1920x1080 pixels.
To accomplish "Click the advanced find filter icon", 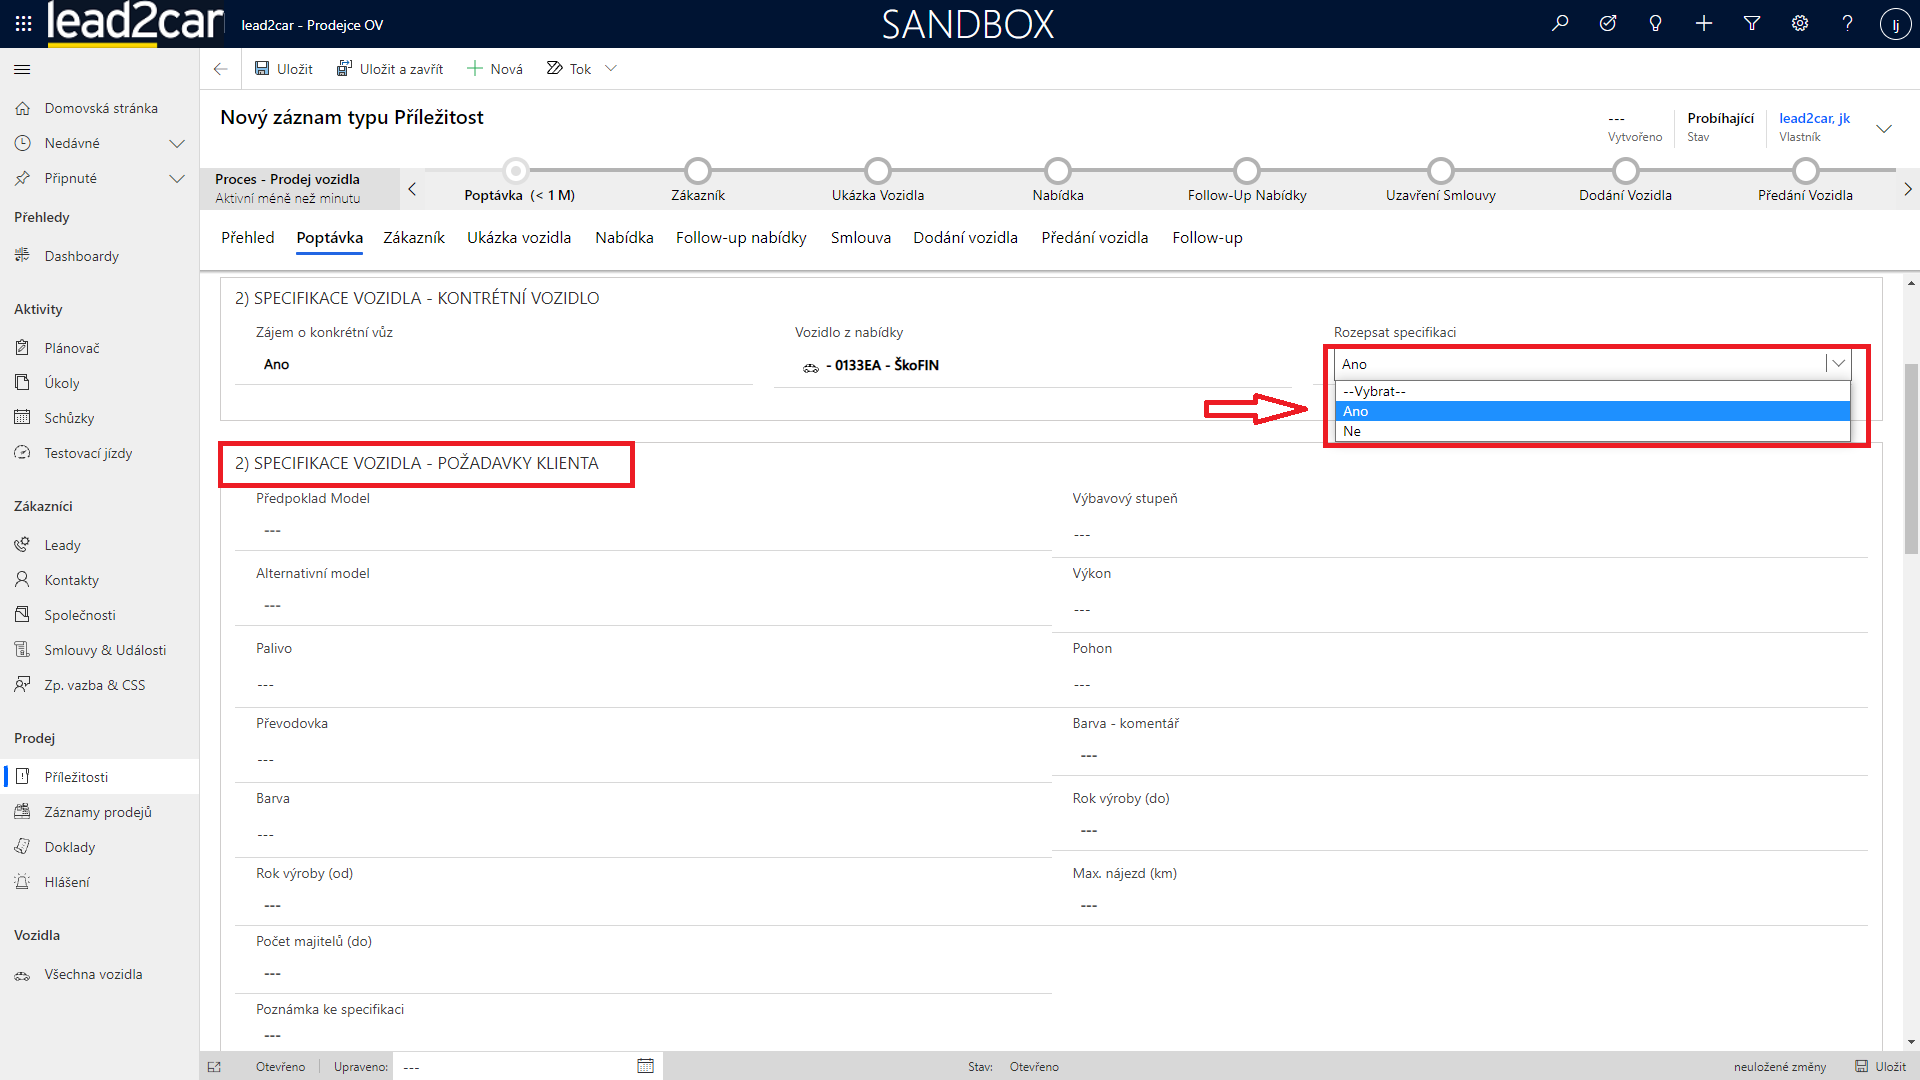I will [x=1752, y=23].
